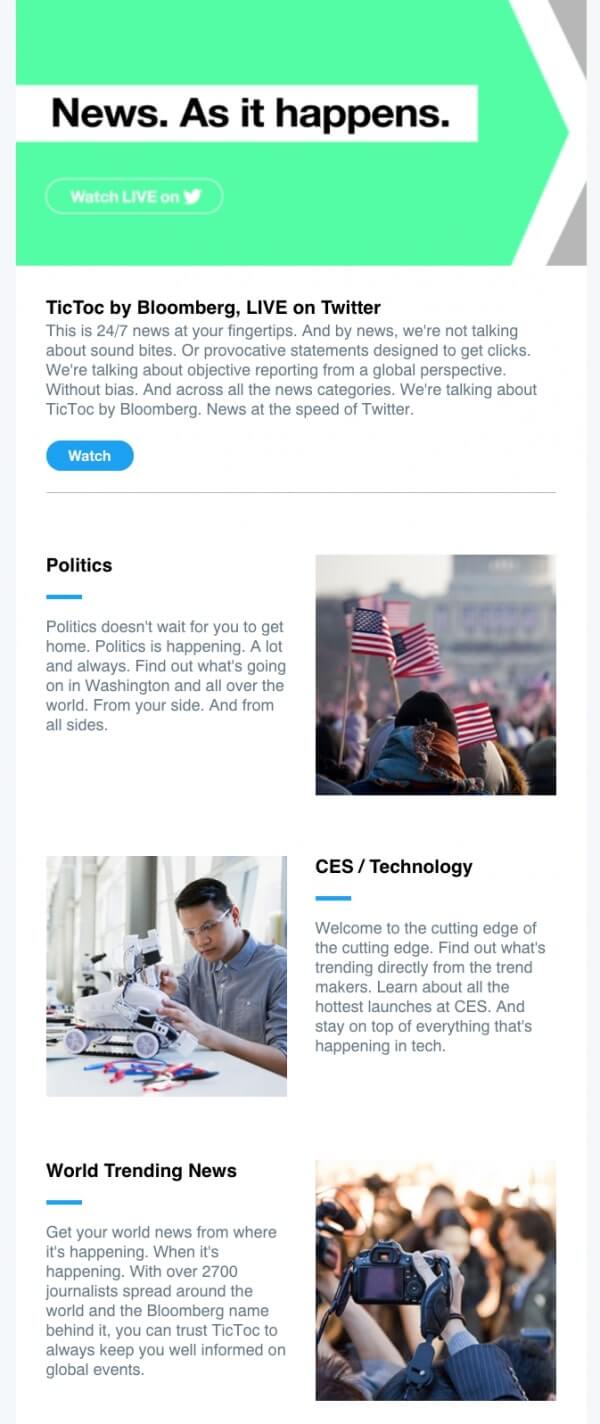Screen dimensions: 600x1424
Task: Open the photographer with camera photo
Action: 435,1280
